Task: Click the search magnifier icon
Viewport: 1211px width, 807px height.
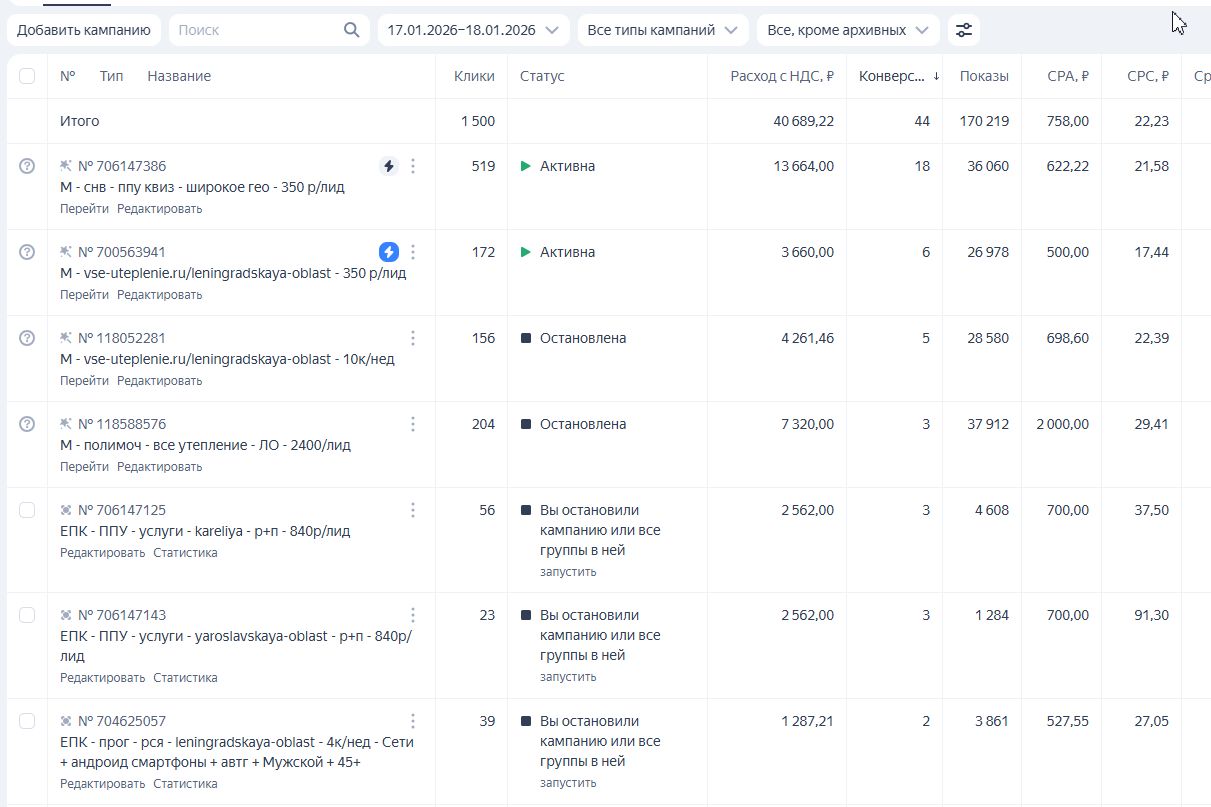Action: [x=351, y=30]
